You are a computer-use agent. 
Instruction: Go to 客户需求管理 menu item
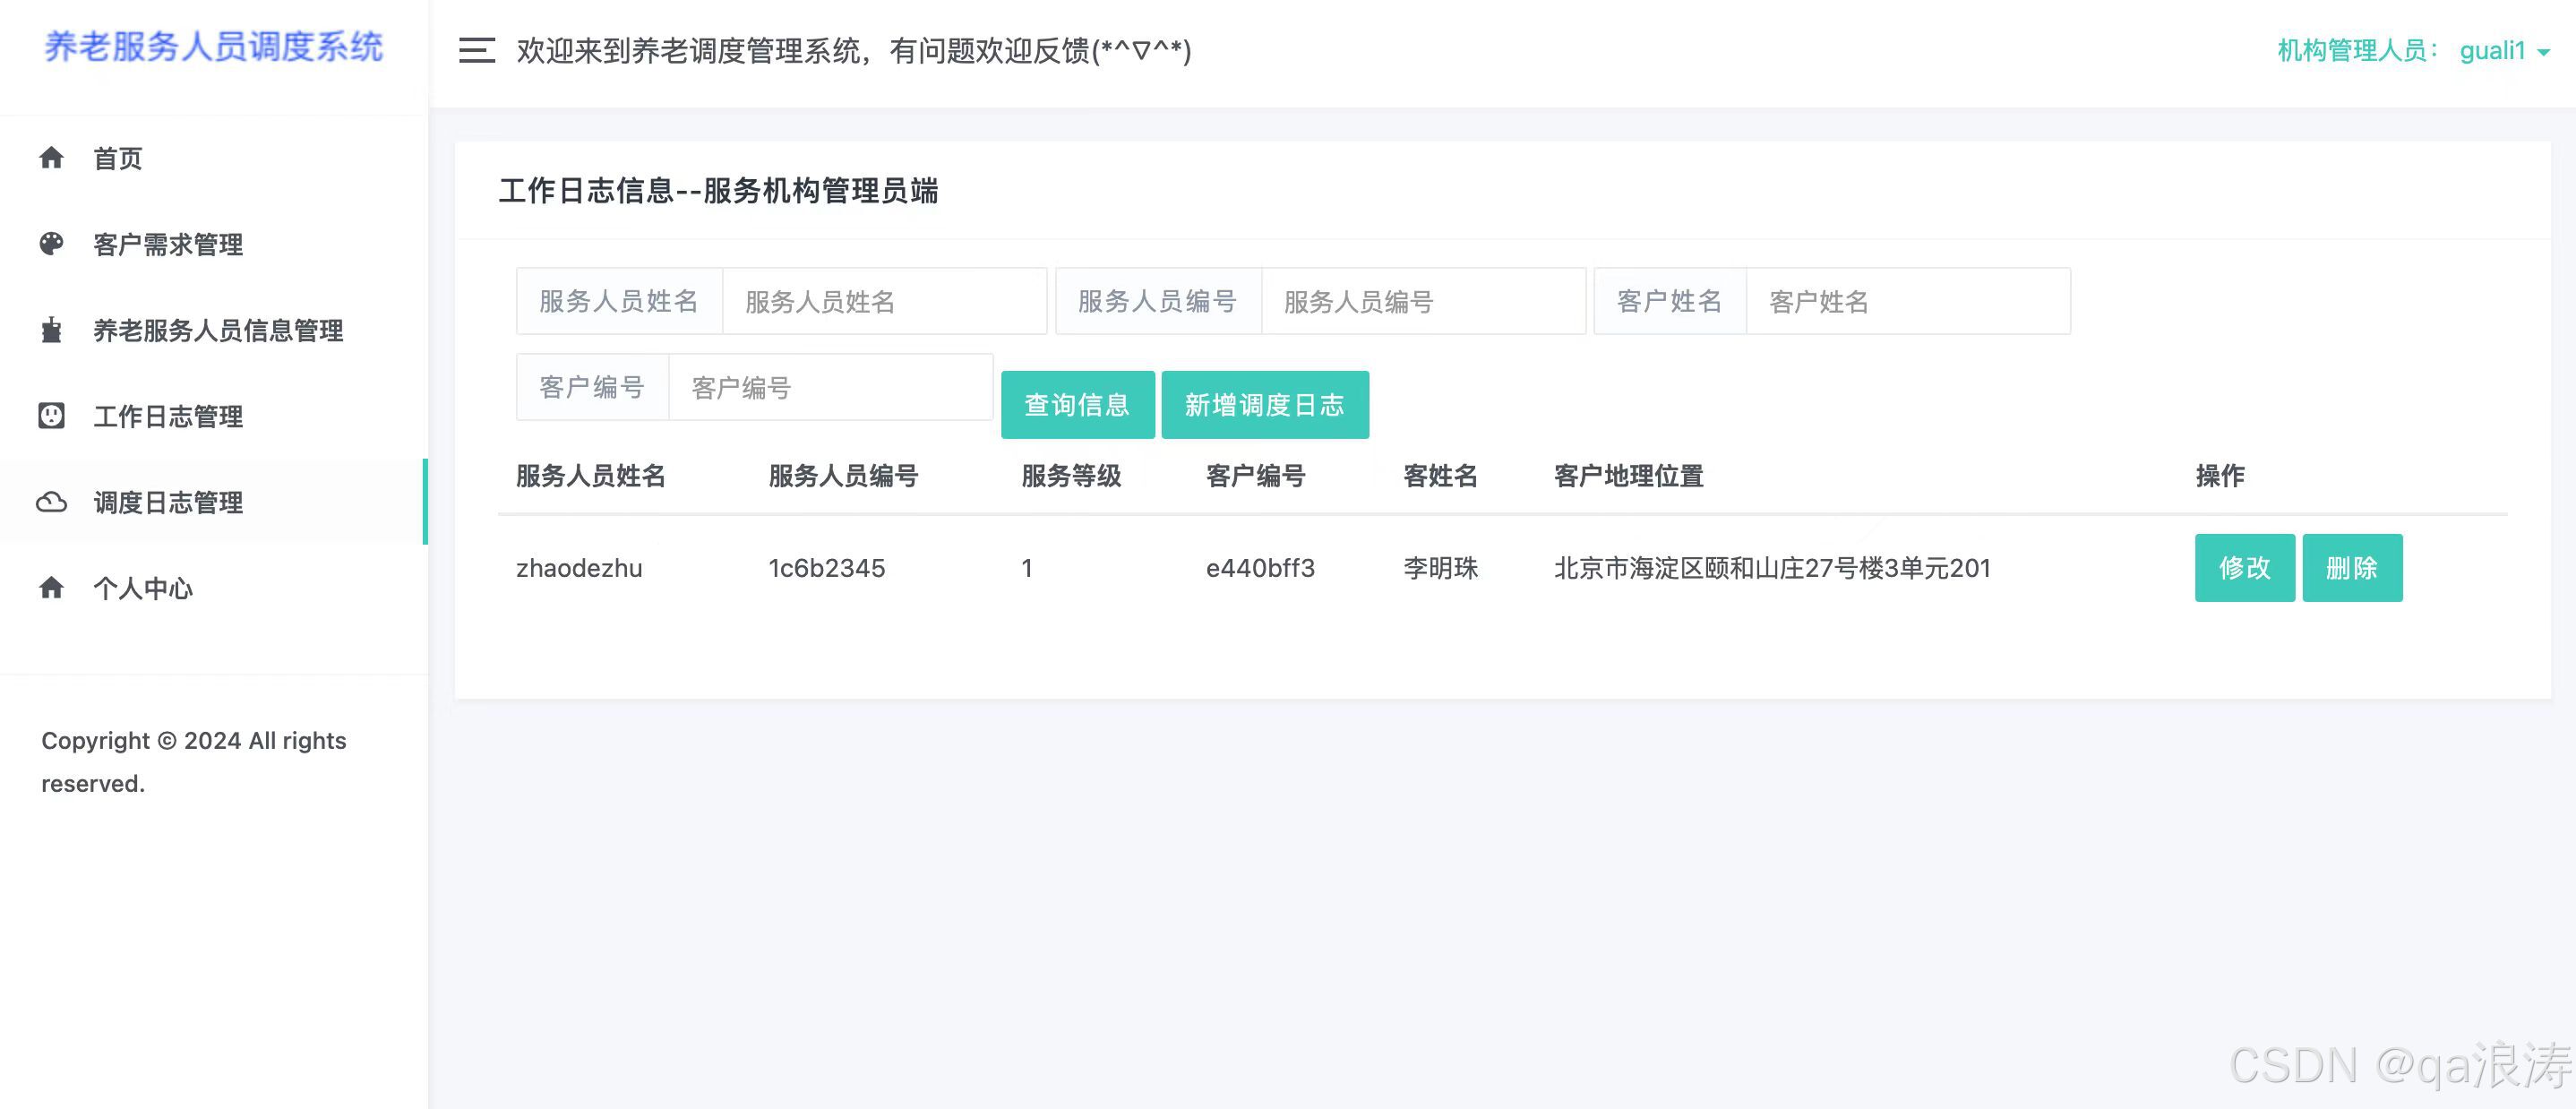point(168,244)
